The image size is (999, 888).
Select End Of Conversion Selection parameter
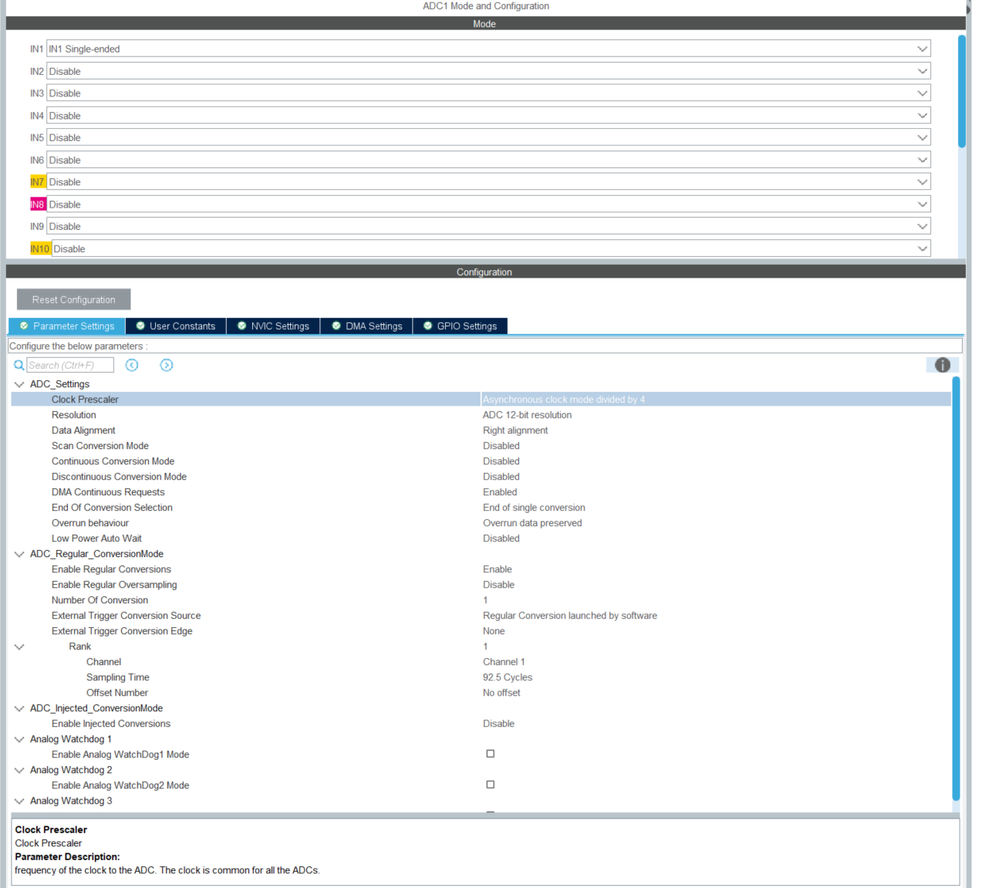(112, 508)
